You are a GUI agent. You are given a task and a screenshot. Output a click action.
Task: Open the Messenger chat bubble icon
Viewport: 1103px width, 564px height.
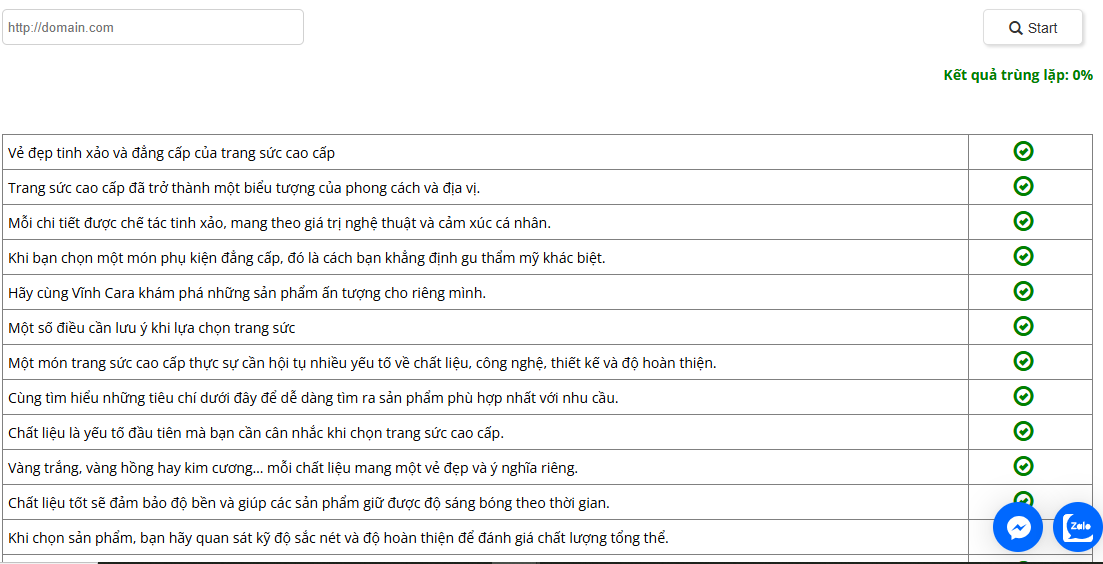coord(1019,527)
